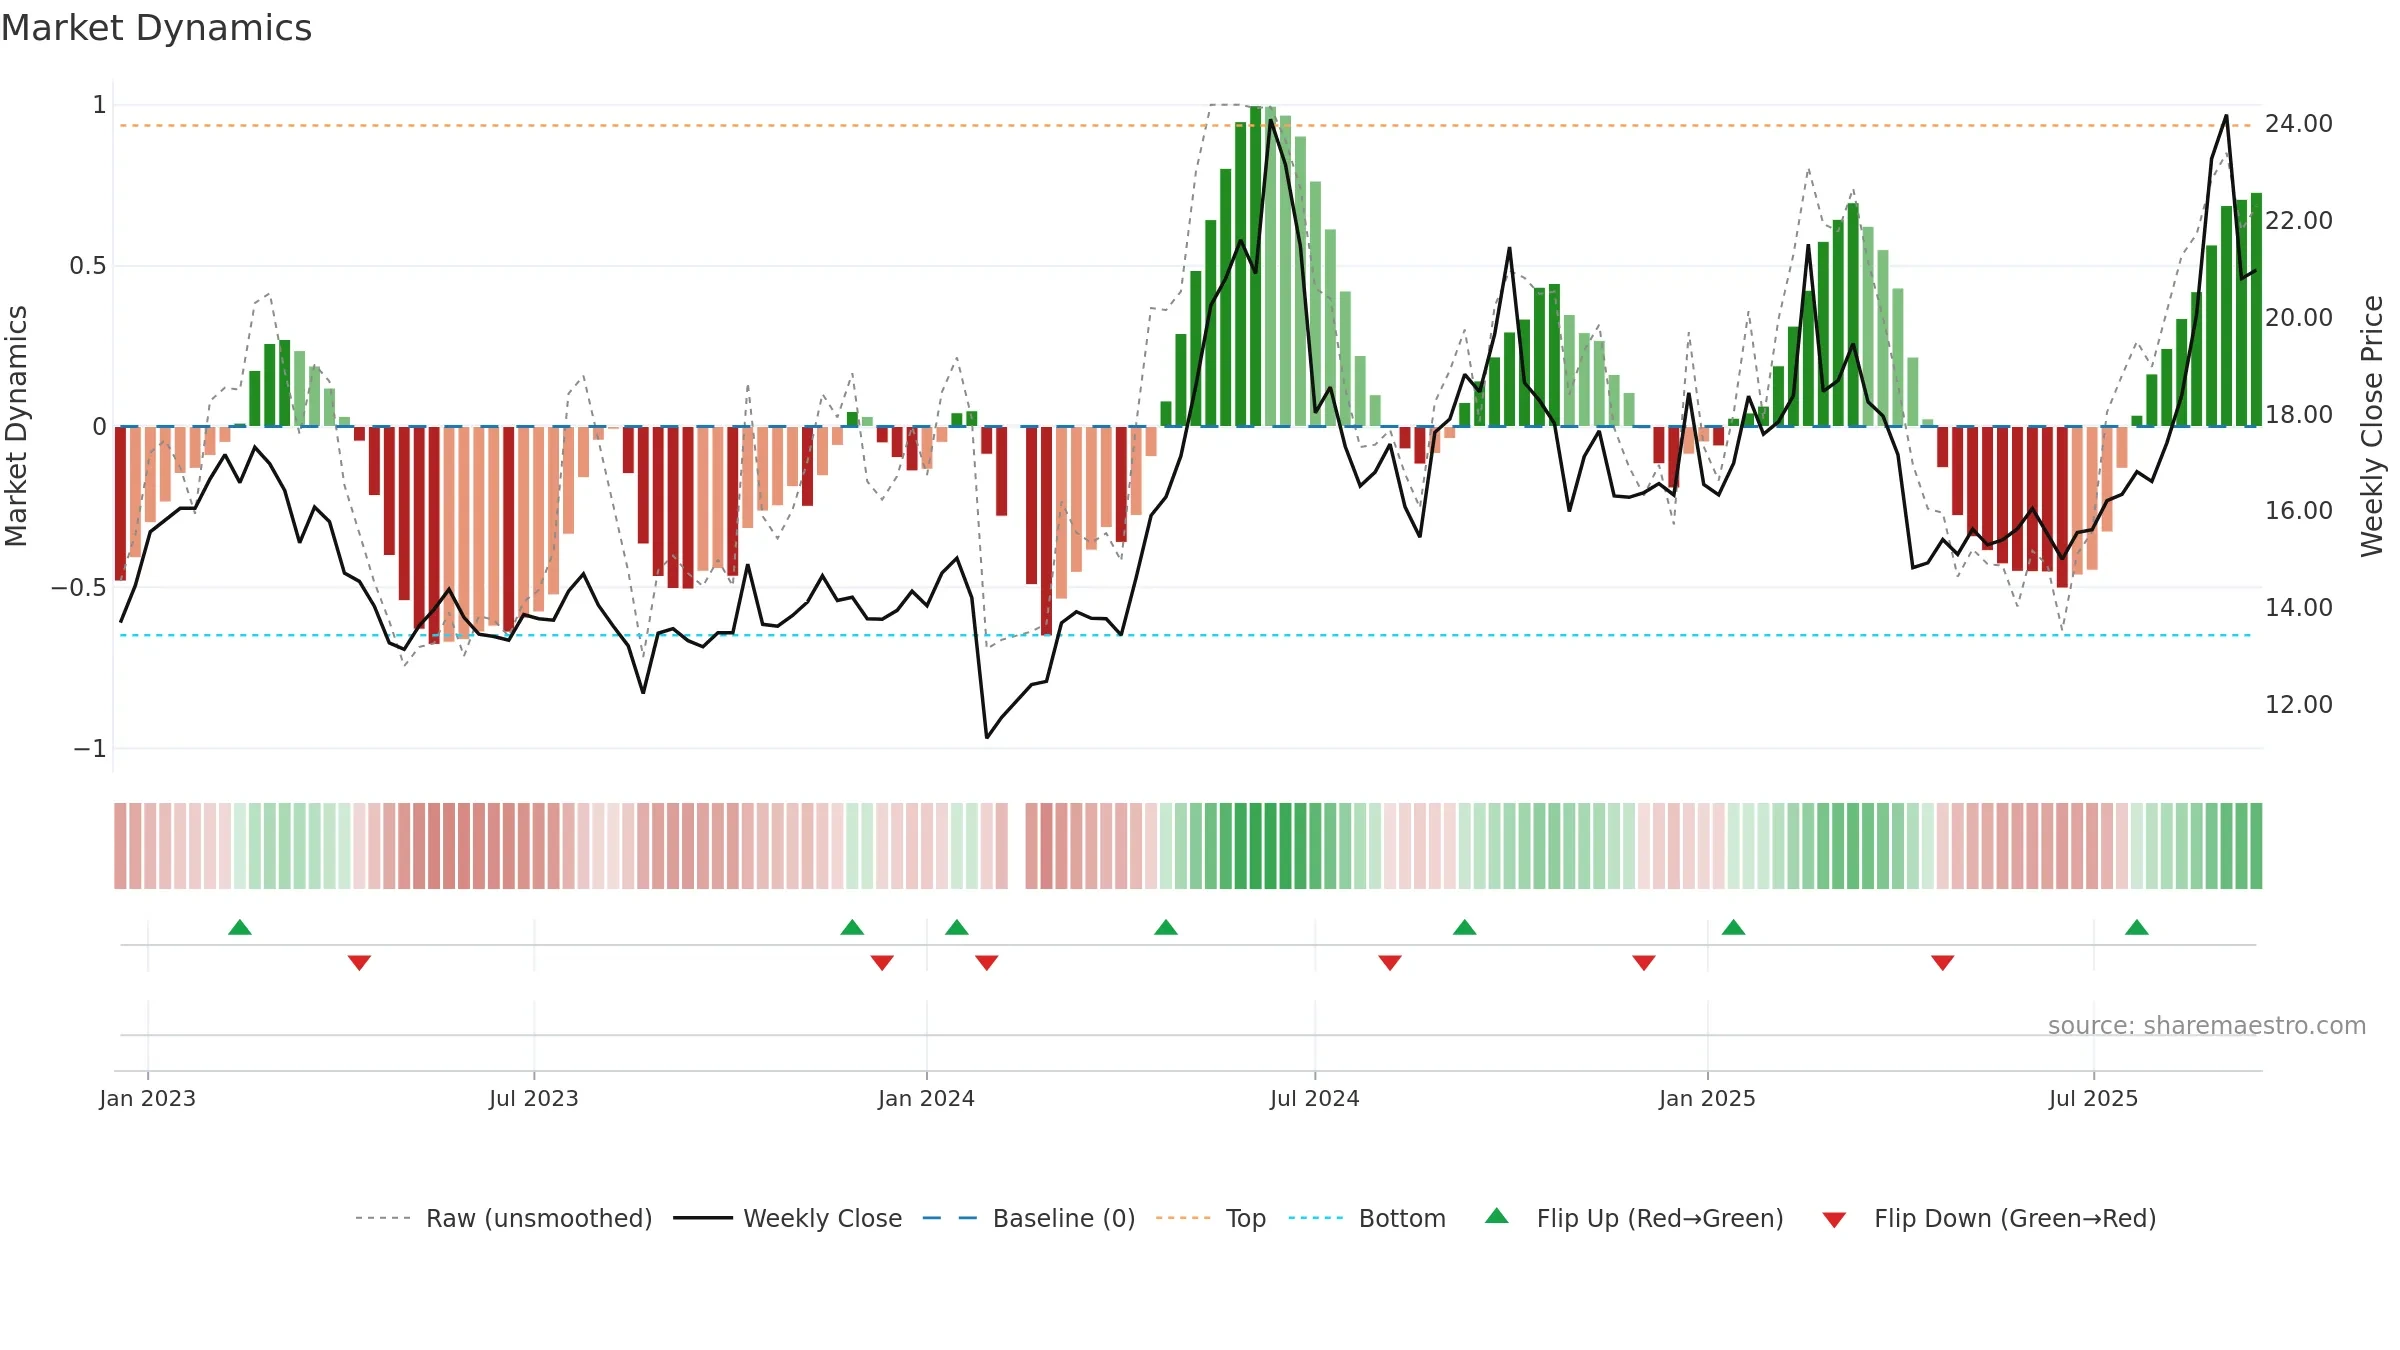Click the −0.5 left axis label
The image size is (2400, 1350).
78,587
